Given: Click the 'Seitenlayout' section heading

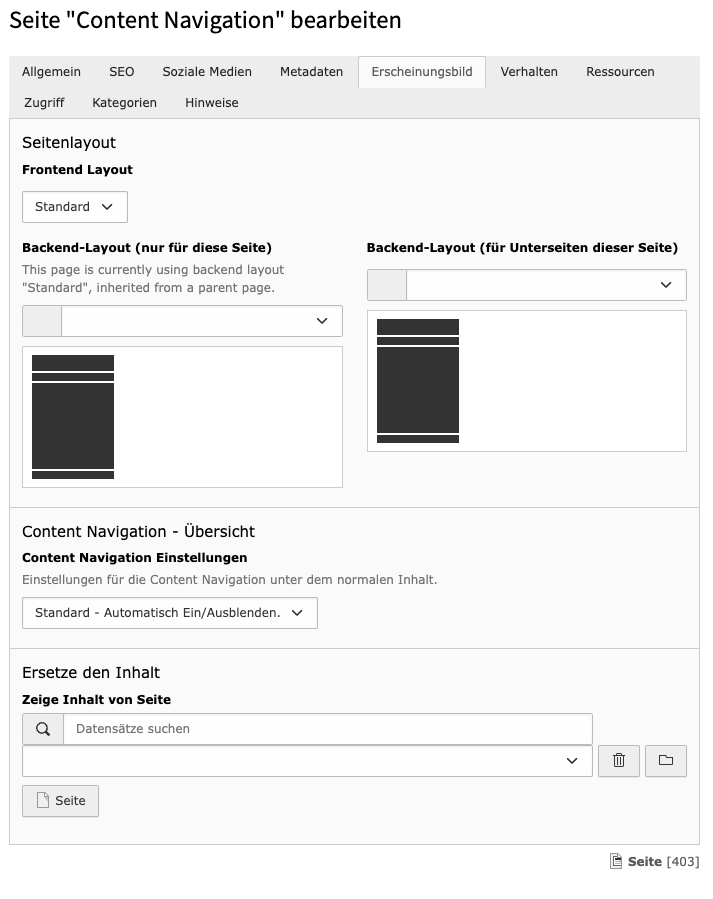Looking at the screenshot, I should (69, 142).
